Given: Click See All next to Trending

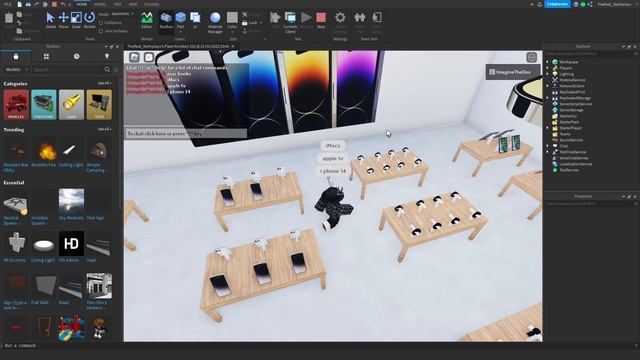Looking at the screenshot, I should coord(104,129).
